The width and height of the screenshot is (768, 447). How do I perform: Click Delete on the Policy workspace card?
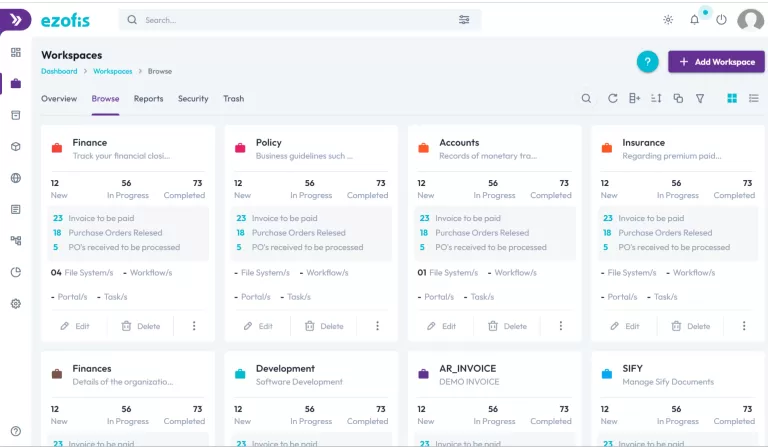pos(323,326)
